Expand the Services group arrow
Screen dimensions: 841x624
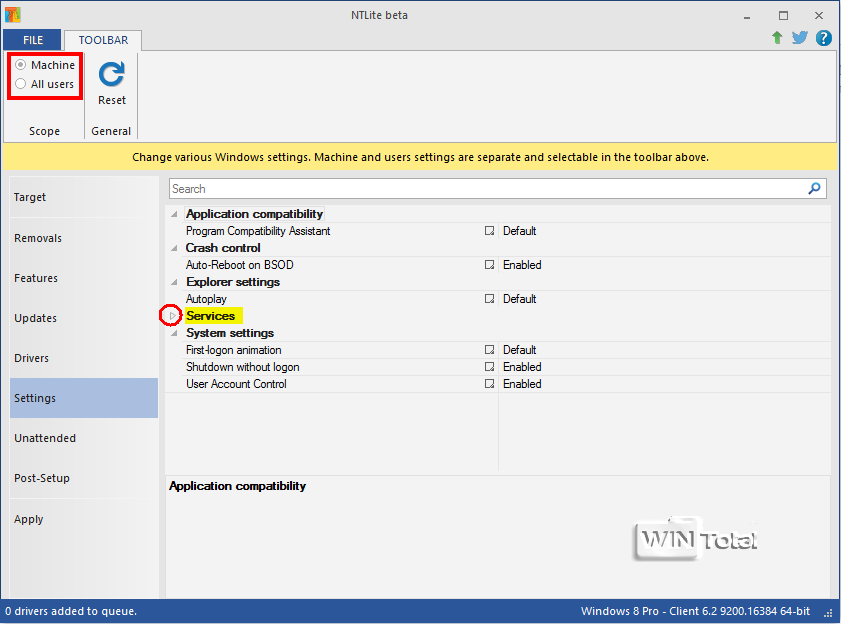click(172, 315)
